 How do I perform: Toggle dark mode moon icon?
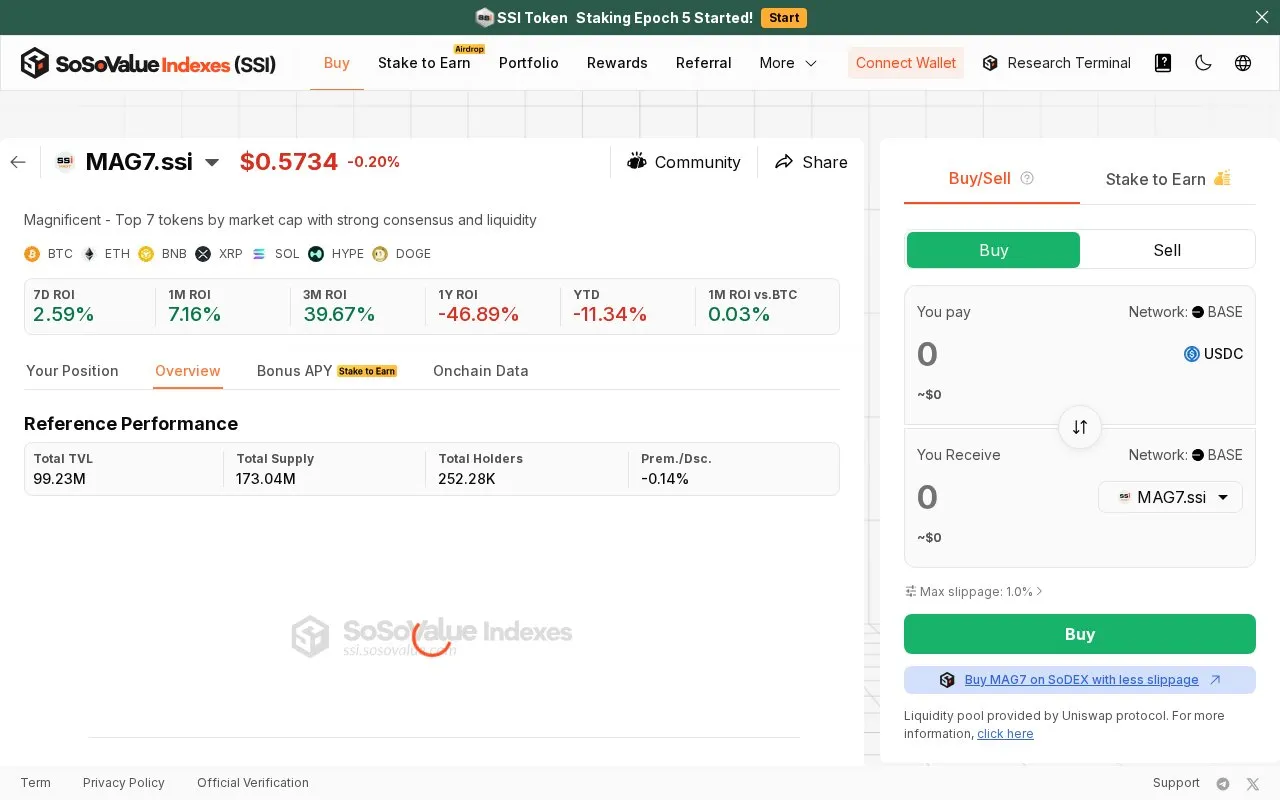pyautogui.click(x=1203, y=63)
